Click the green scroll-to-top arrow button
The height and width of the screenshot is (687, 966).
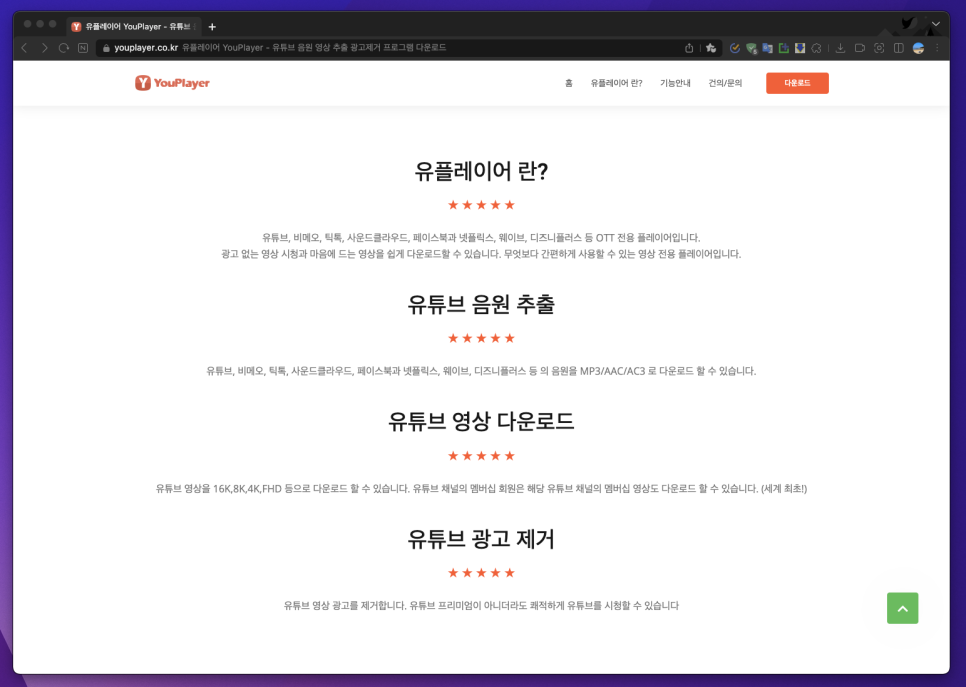[x=903, y=608]
